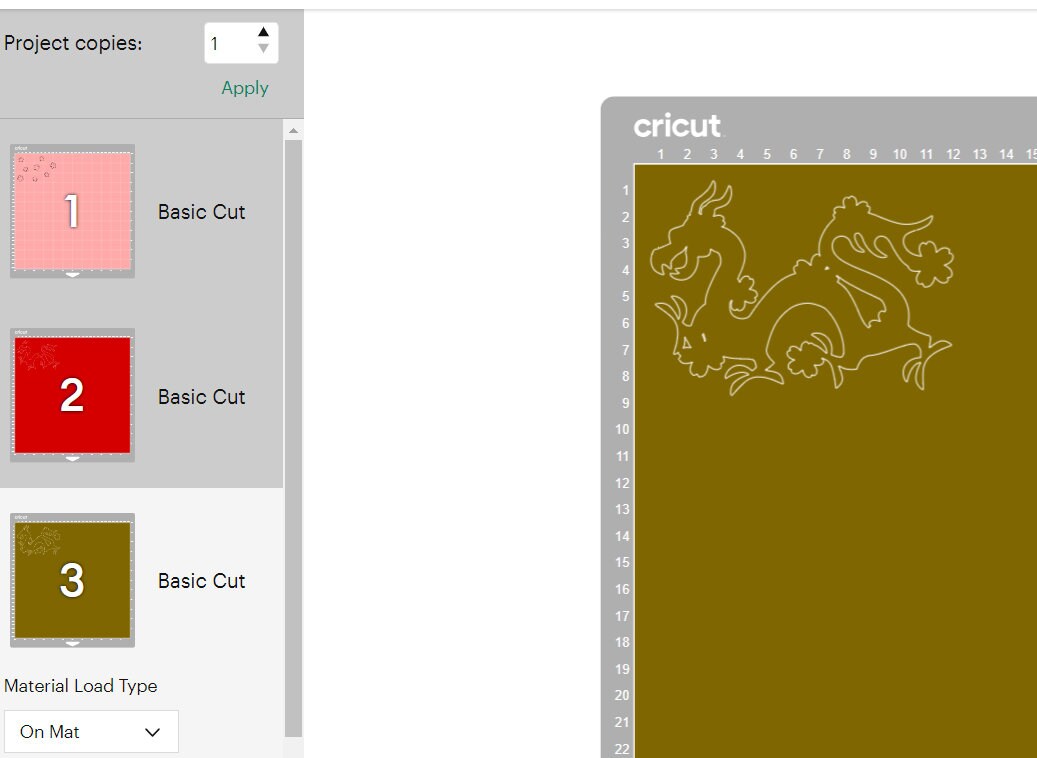Select the olive Mat 3 thumbnail
This screenshot has height=758, width=1037.
tap(71, 580)
